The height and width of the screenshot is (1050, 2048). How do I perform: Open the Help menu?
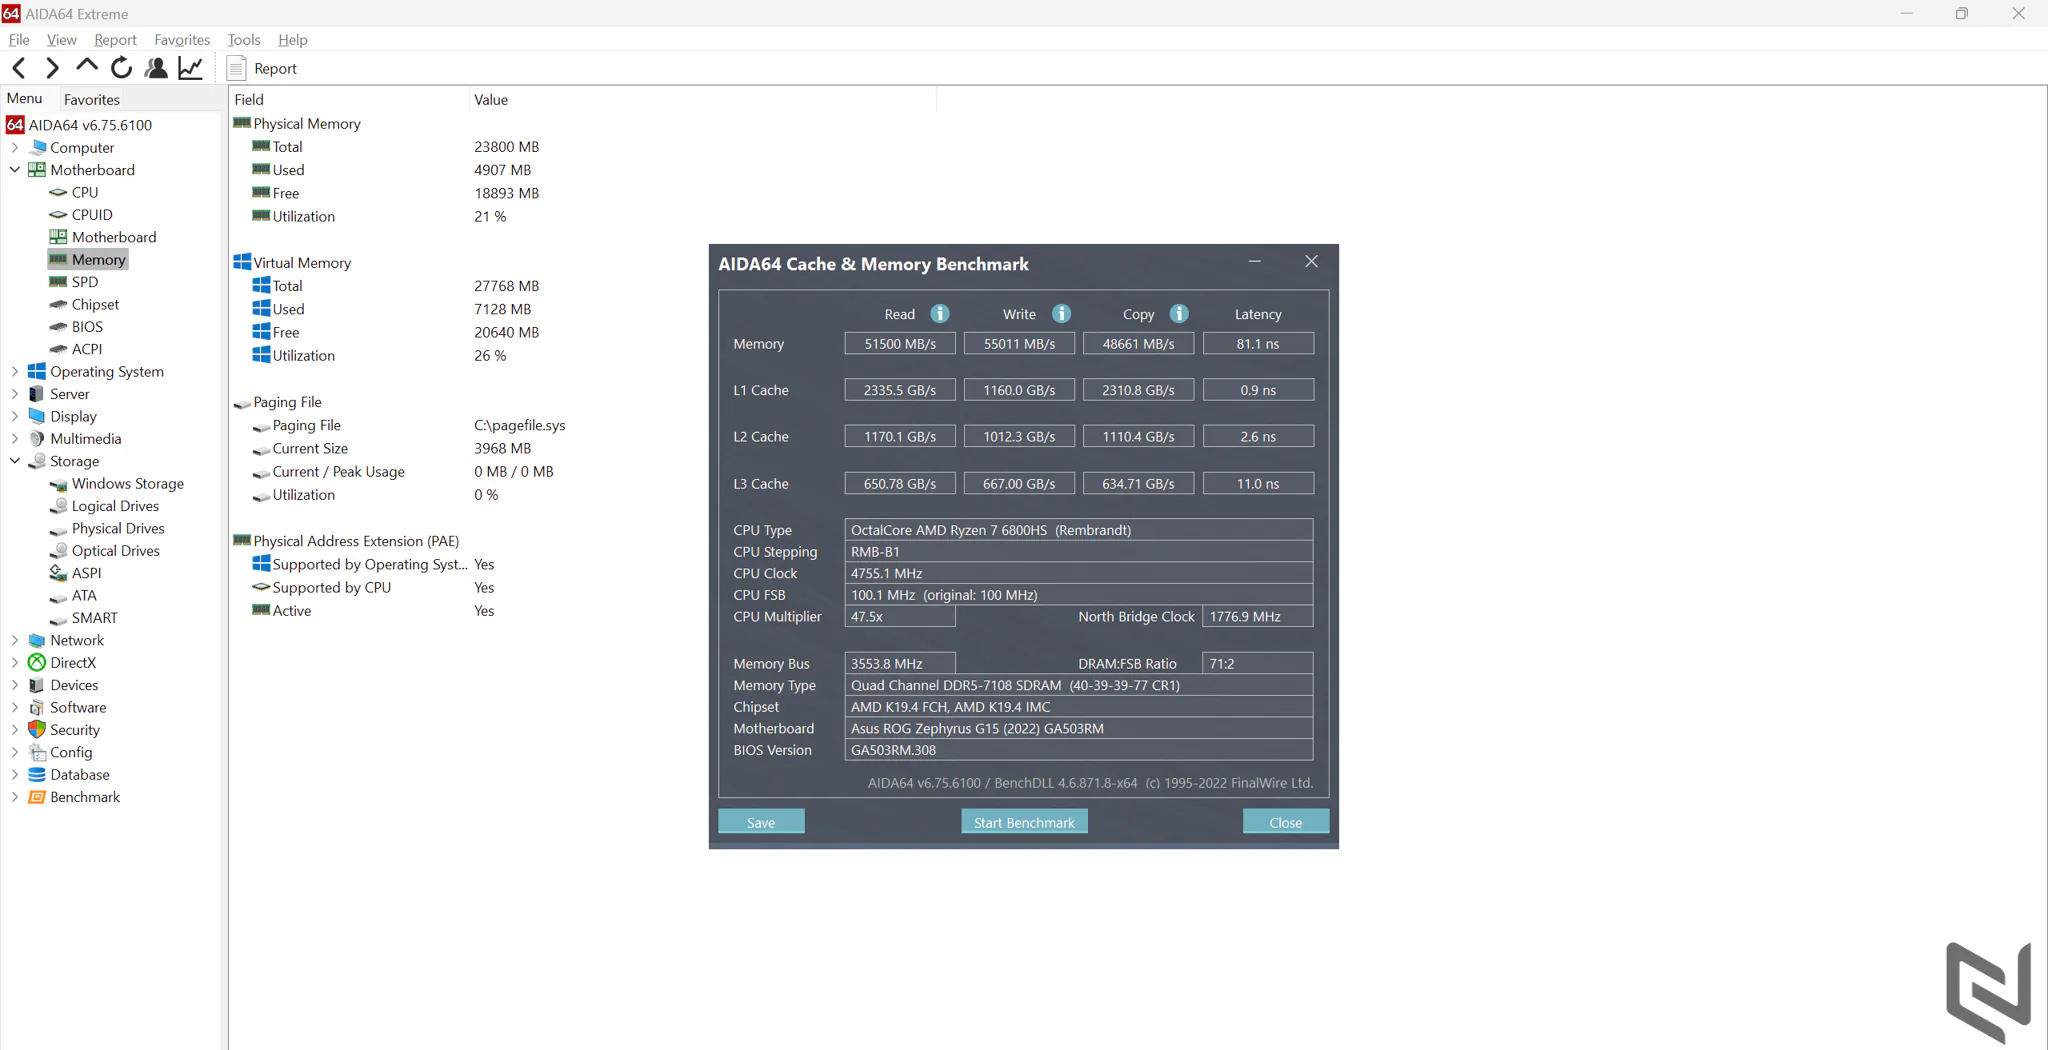(293, 40)
